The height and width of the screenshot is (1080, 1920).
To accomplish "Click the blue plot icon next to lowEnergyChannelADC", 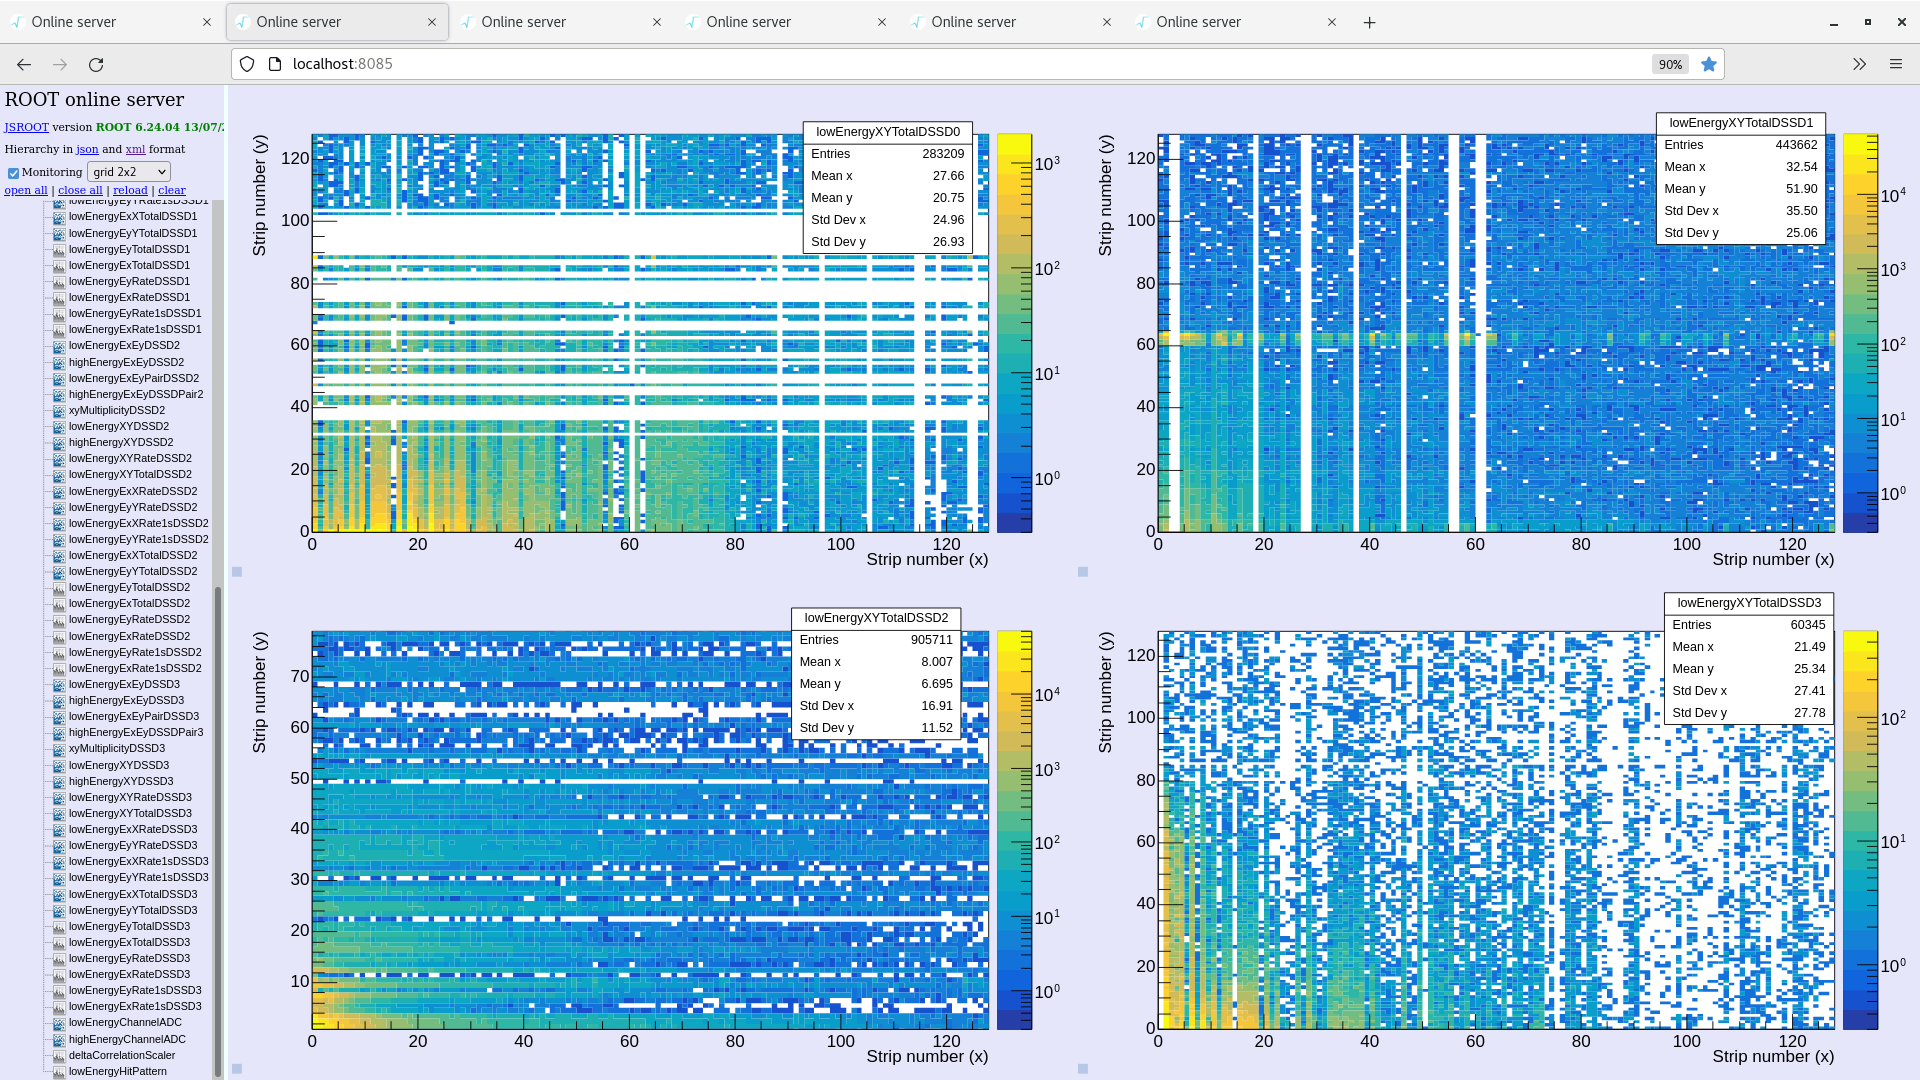I will point(58,1022).
